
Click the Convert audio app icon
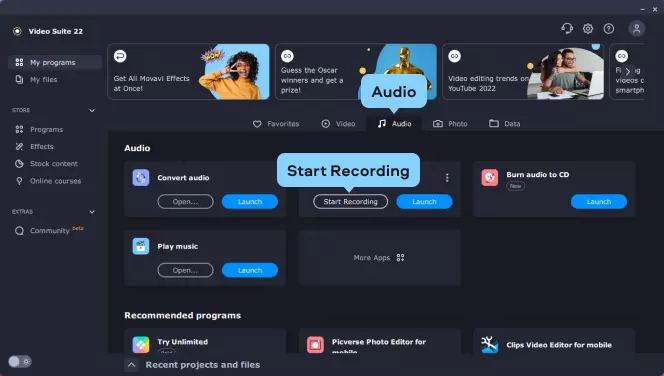coord(141,178)
